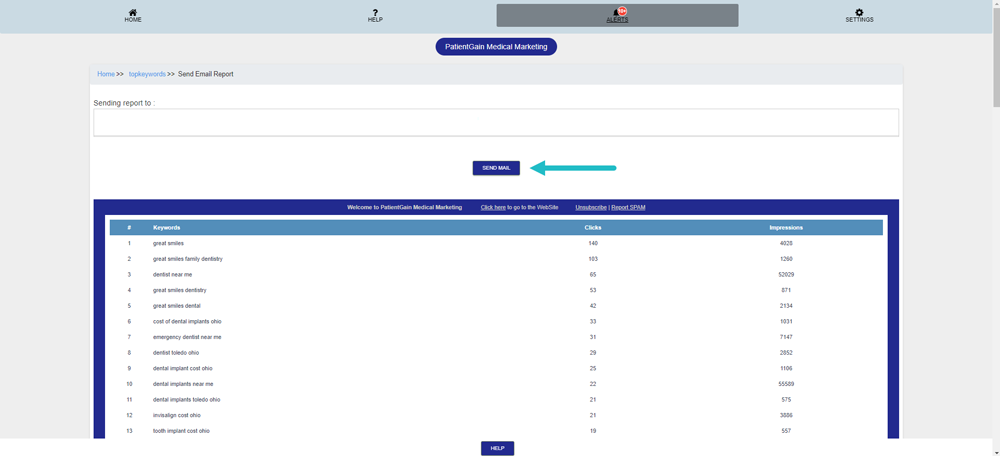Select the keyword 'dental implants toledo ohio'
1000x456 pixels.
pos(186,400)
